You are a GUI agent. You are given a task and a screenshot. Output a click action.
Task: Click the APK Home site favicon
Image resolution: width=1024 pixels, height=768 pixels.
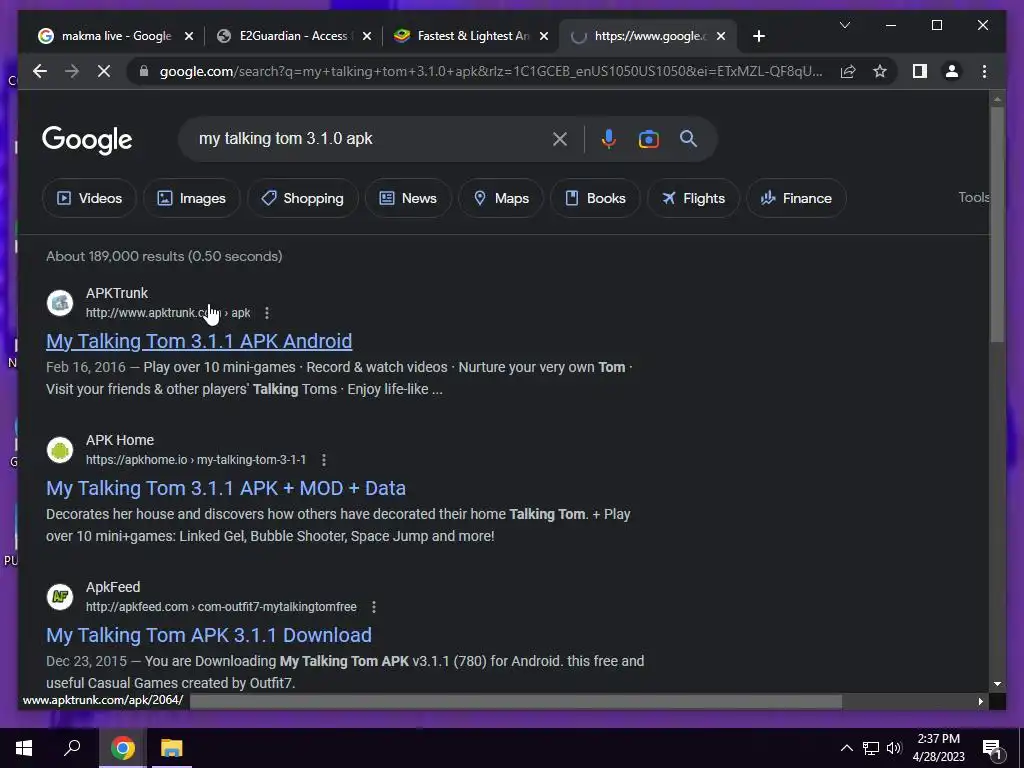point(59,450)
